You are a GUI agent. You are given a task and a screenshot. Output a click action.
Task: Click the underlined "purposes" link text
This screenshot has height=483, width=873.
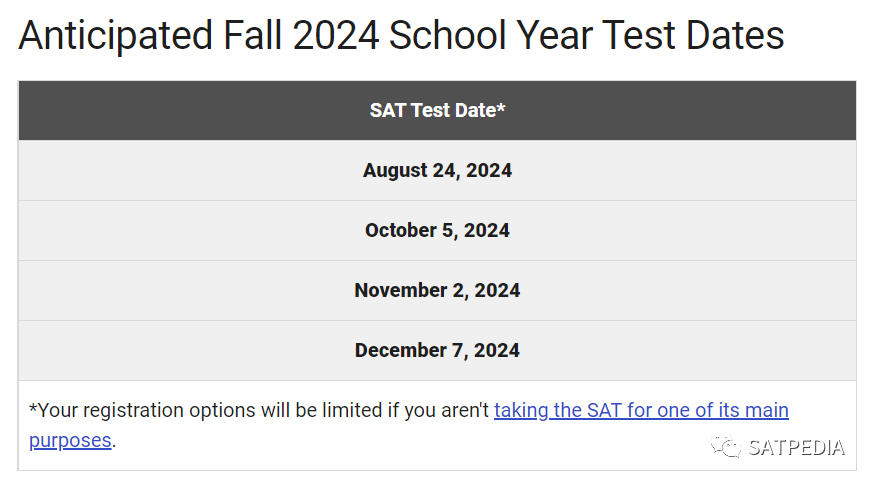click(x=70, y=440)
